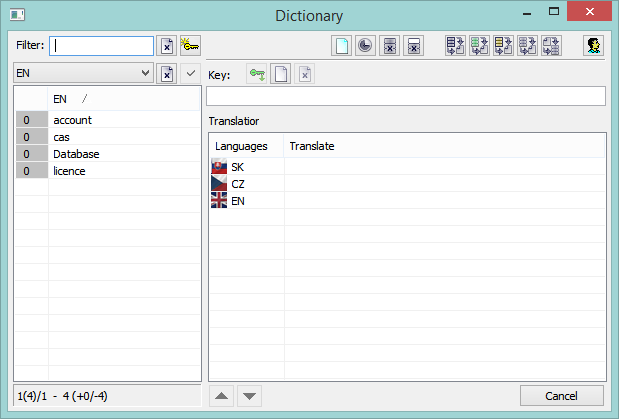Click the green key icon next to Key label
Screen dimensions: 619x419
tap(257, 75)
